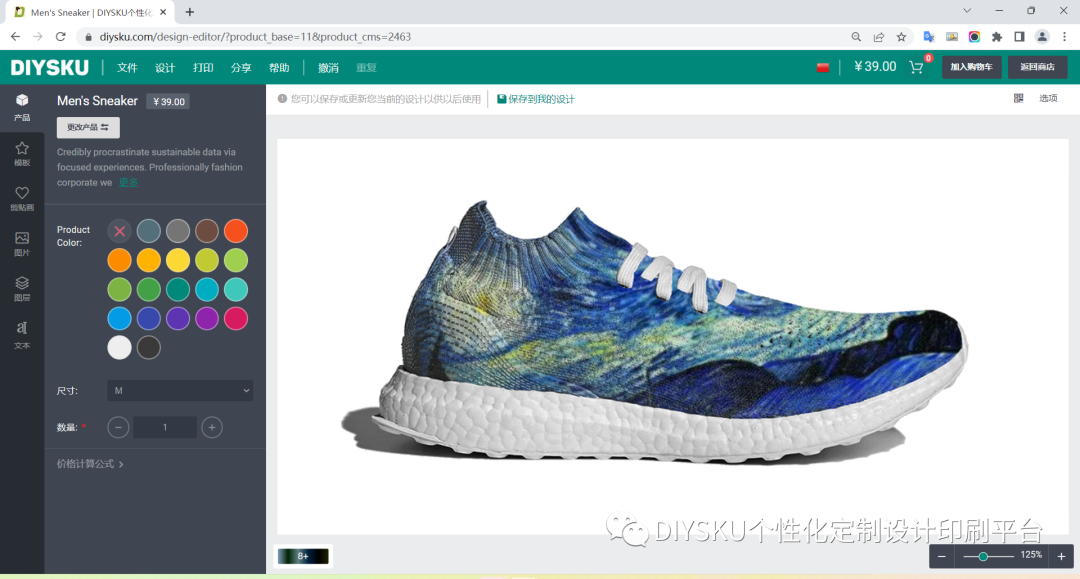Click the save disk icon
Screen dimensions: 1080x579
pos(501,99)
